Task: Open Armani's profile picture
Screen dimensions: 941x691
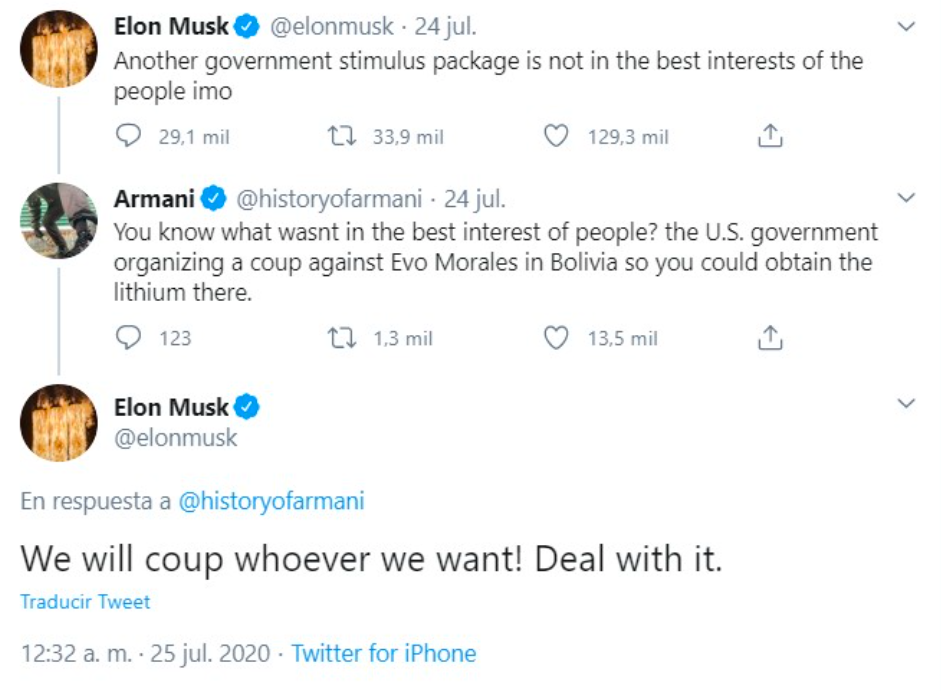Action: click(59, 219)
